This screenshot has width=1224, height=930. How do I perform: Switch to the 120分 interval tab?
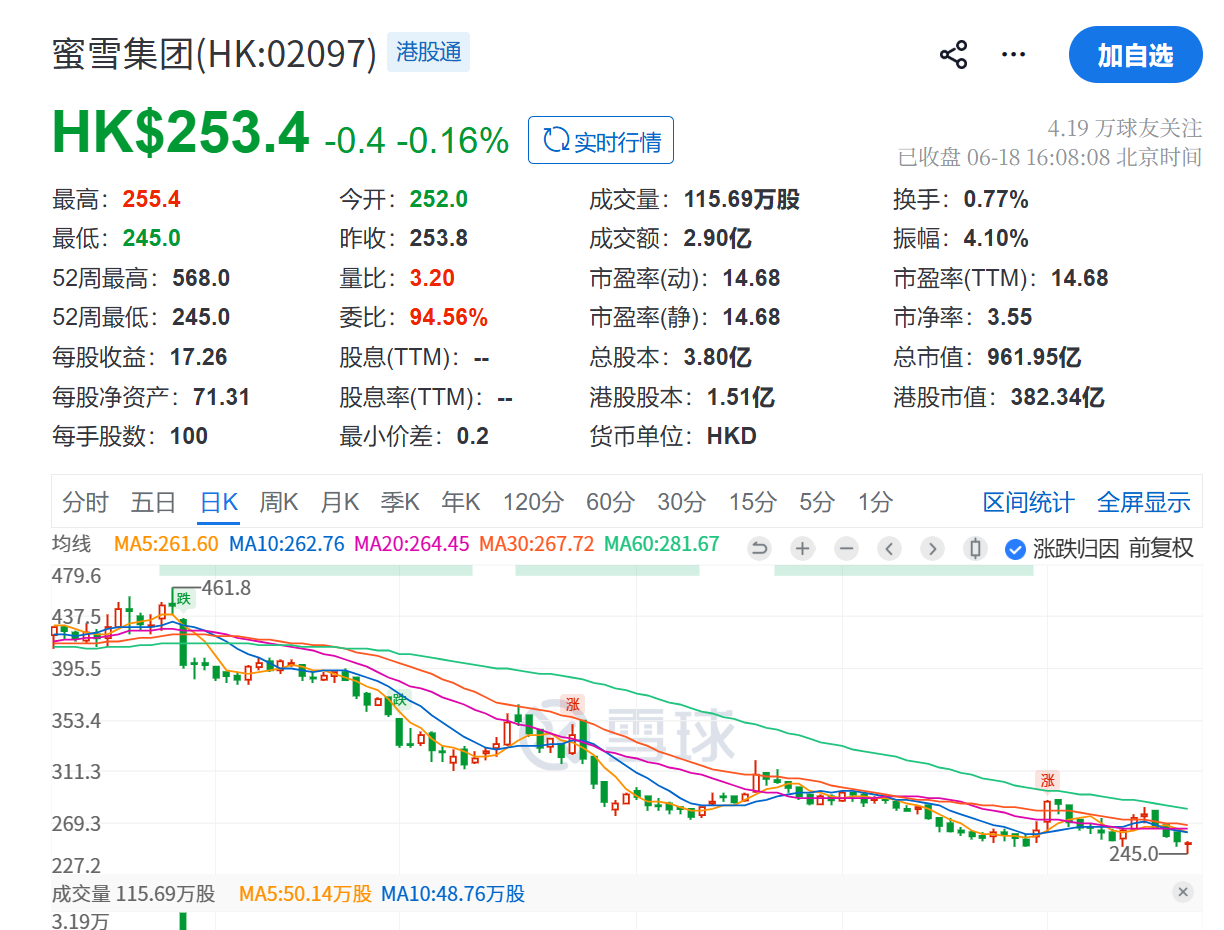coord(533,502)
